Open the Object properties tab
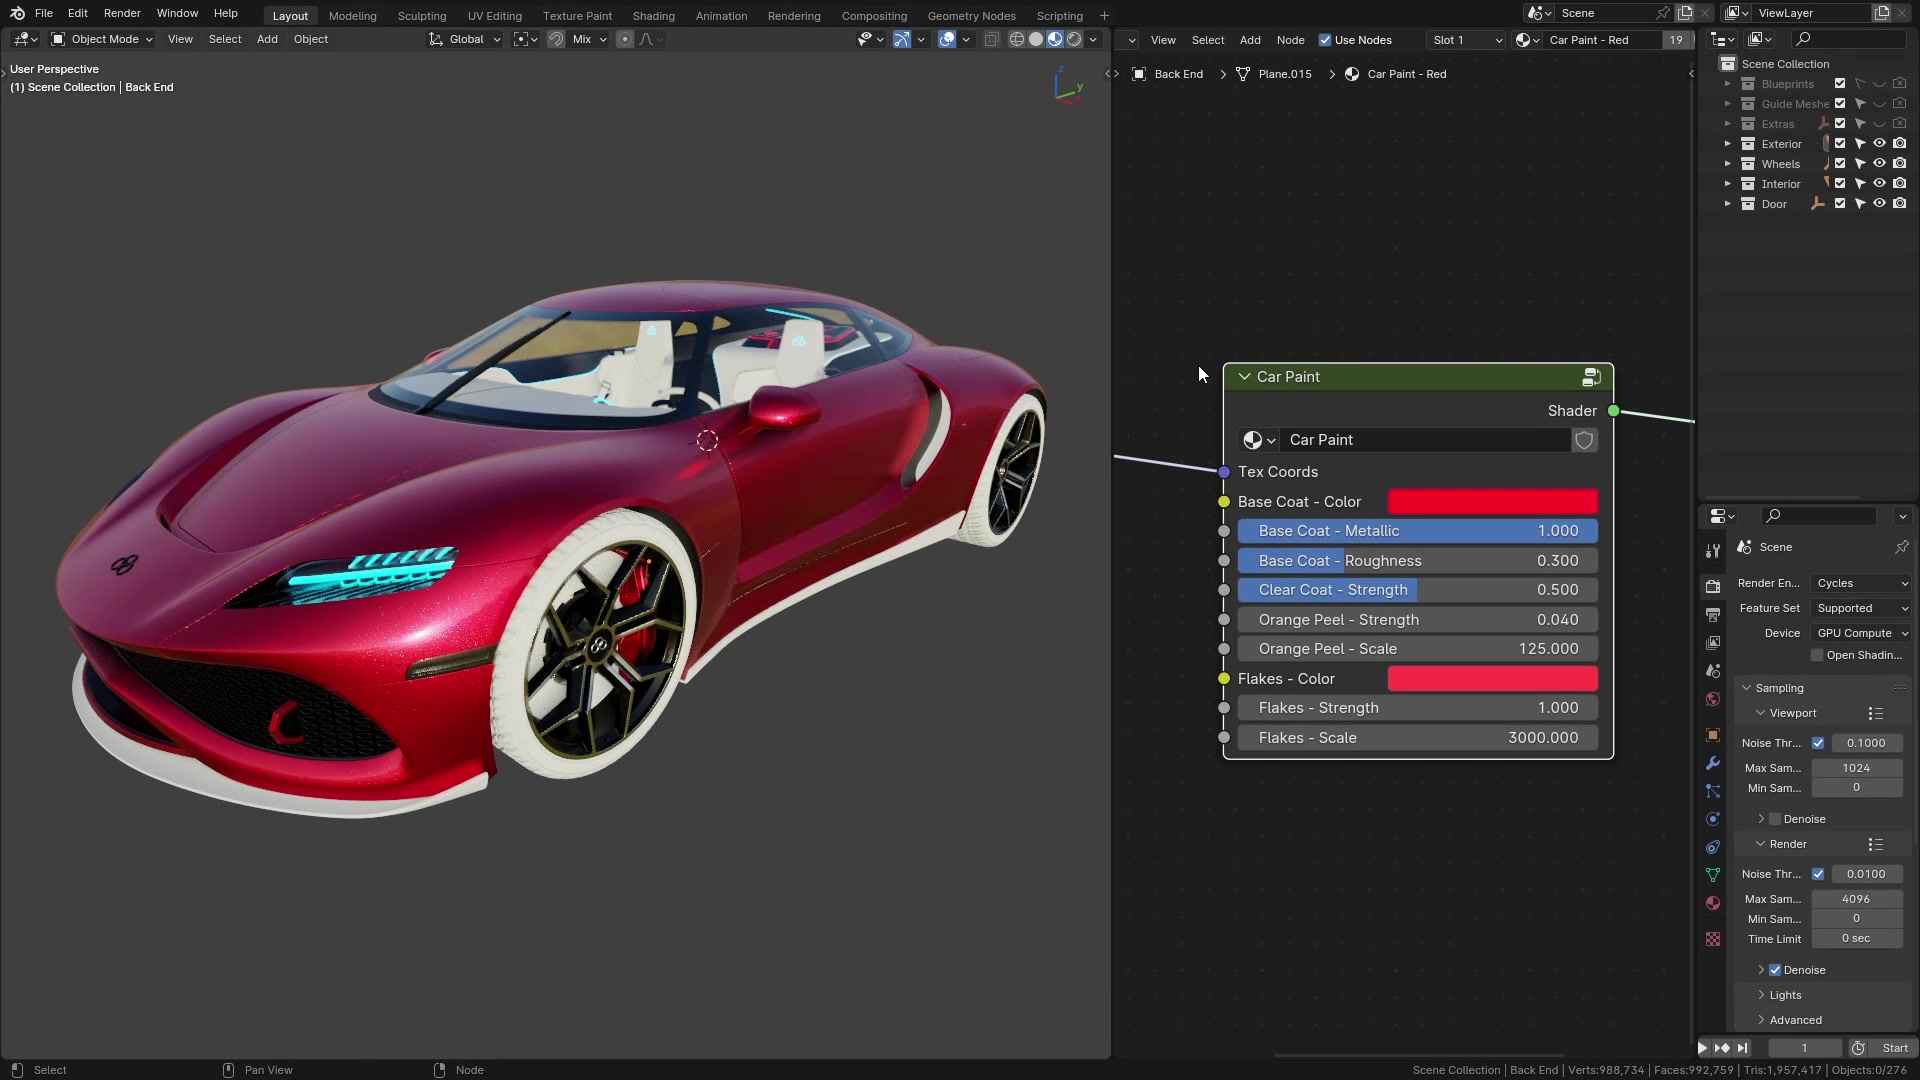1920x1080 pixels. pos(1713,735)
